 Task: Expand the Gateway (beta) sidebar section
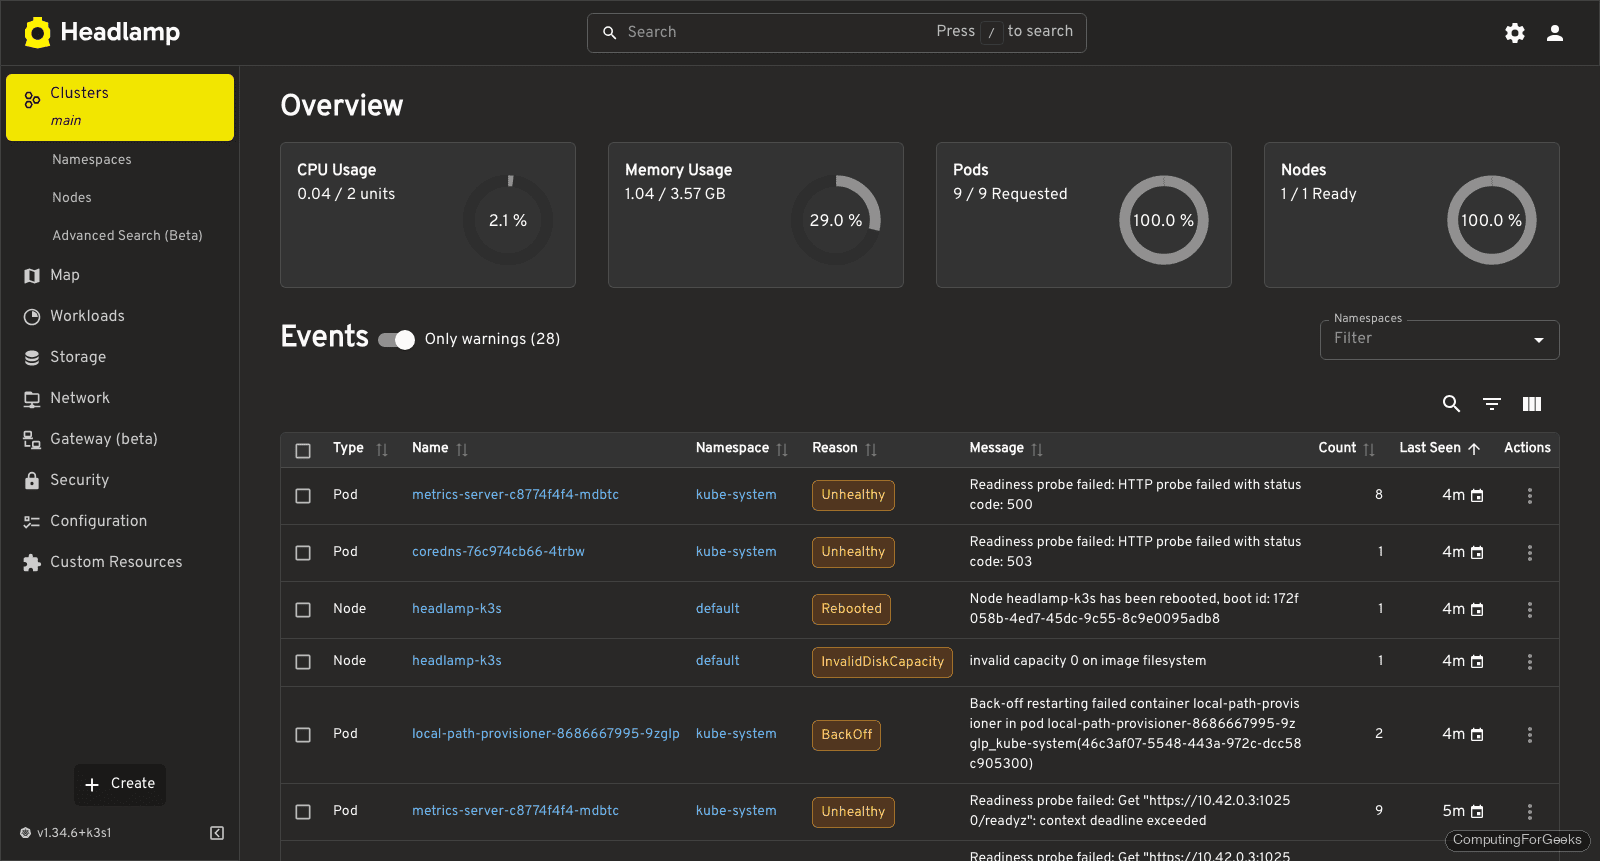click(120, 439)
